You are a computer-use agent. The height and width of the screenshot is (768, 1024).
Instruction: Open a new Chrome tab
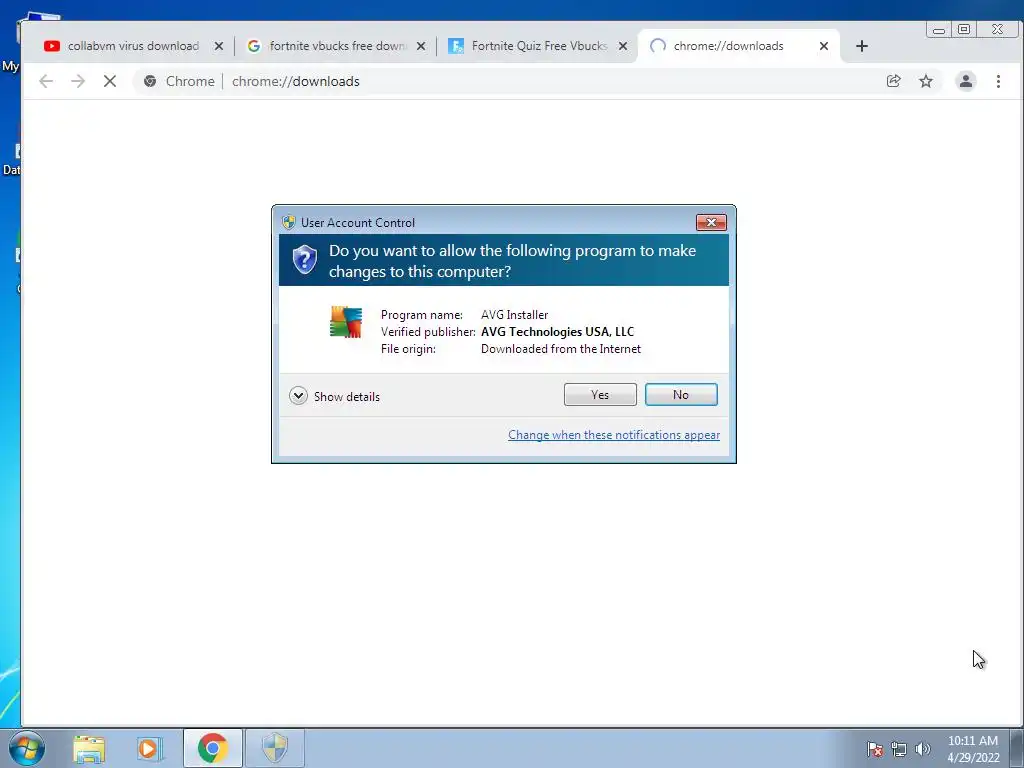(861, 46)
